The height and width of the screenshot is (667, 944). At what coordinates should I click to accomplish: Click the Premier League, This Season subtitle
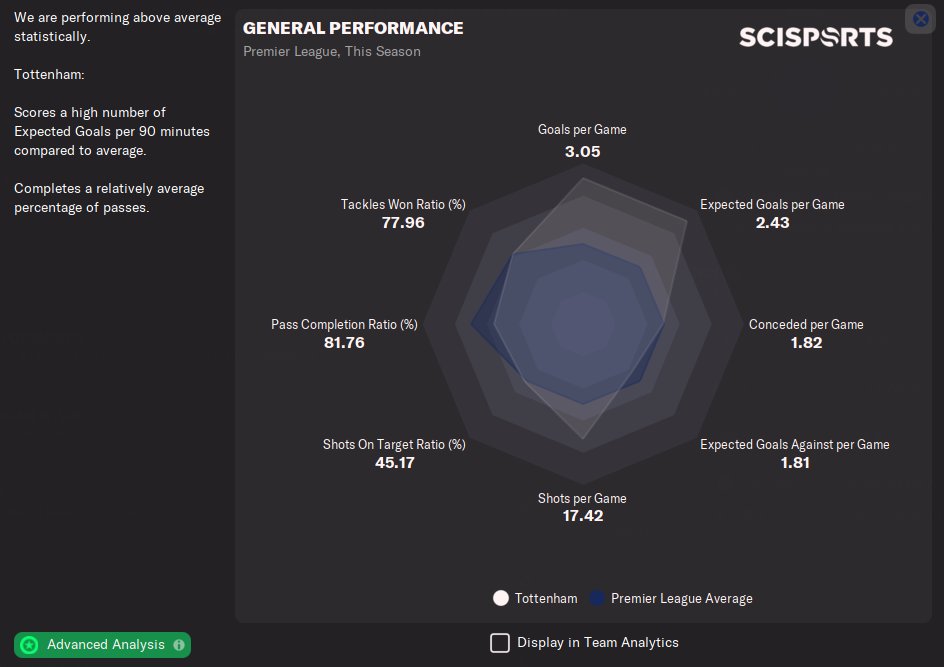click(x=332, y=51)
